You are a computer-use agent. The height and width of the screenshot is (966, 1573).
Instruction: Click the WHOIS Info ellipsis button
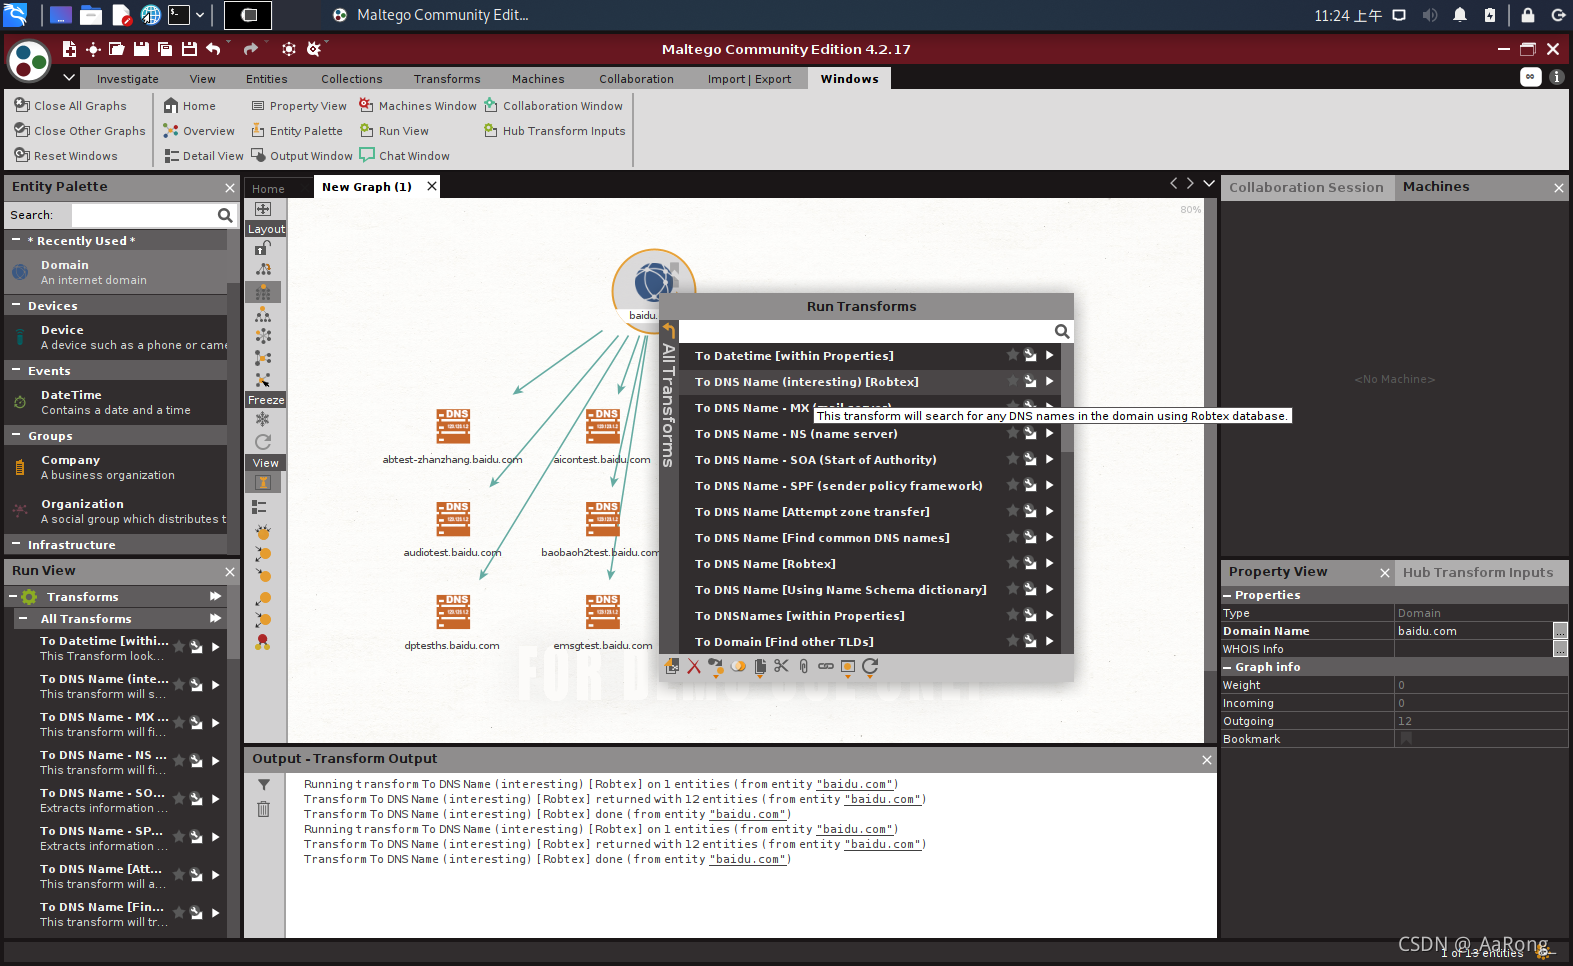1560,649
